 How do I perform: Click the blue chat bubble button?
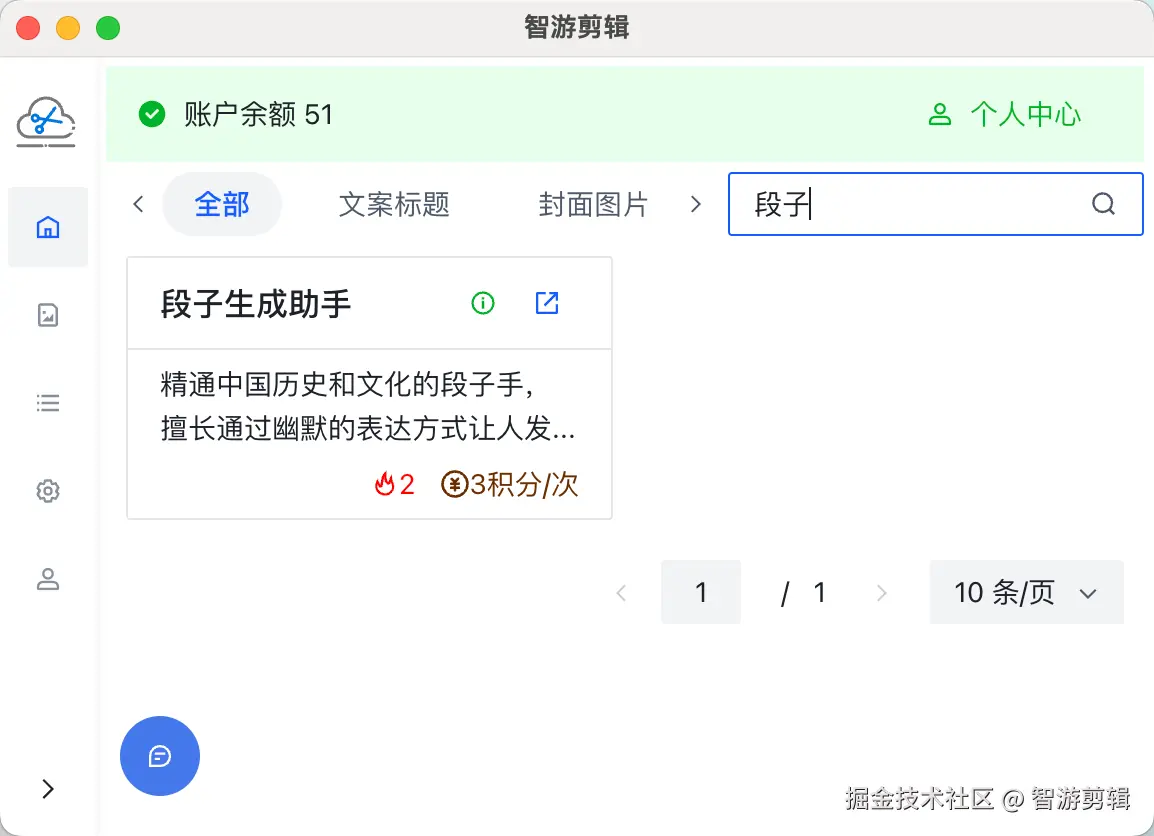pyautogui.click(x=160, y=756)
